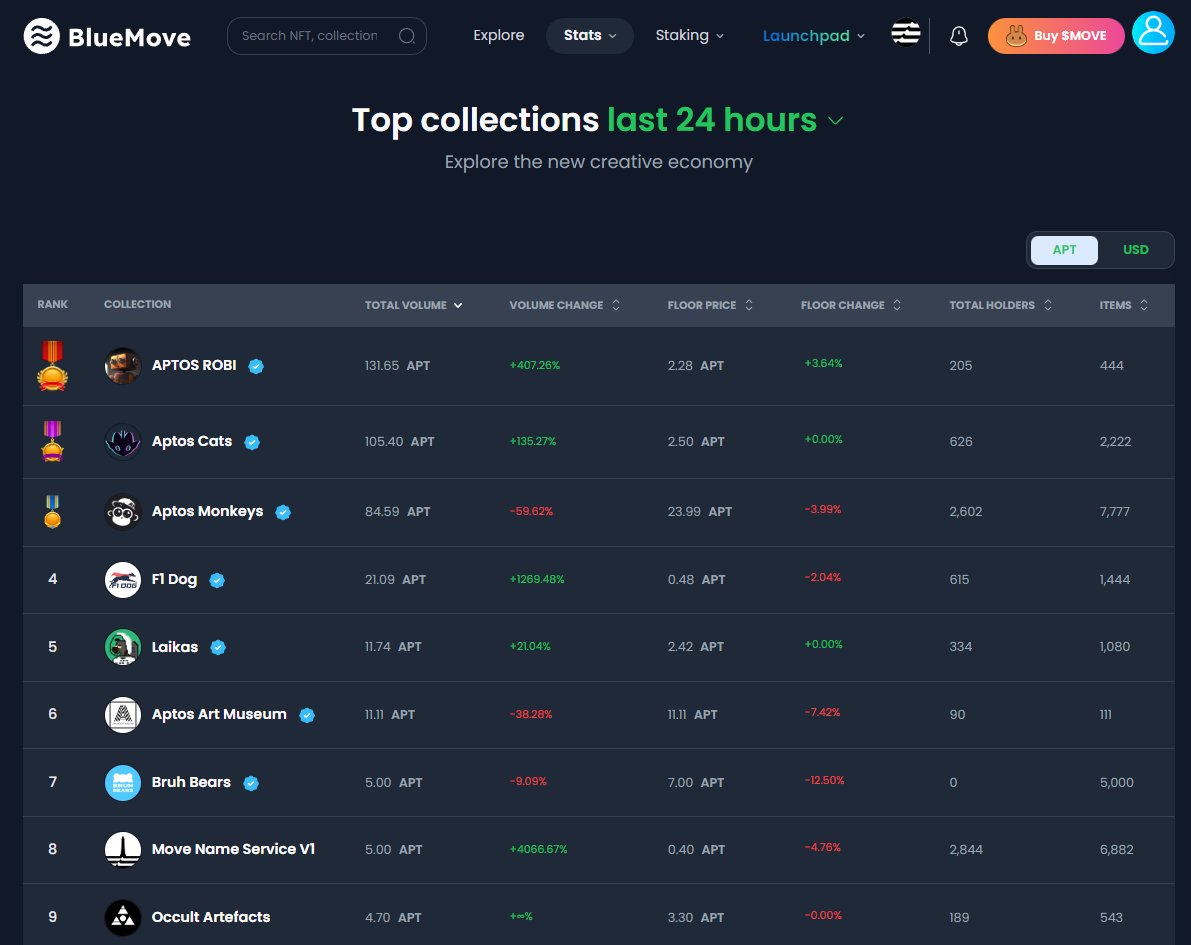Screen dimensions: 1191x945
Task: Click the Aptos Art Museum avatar
Action: pyautogui.click(x=122, y=715)
